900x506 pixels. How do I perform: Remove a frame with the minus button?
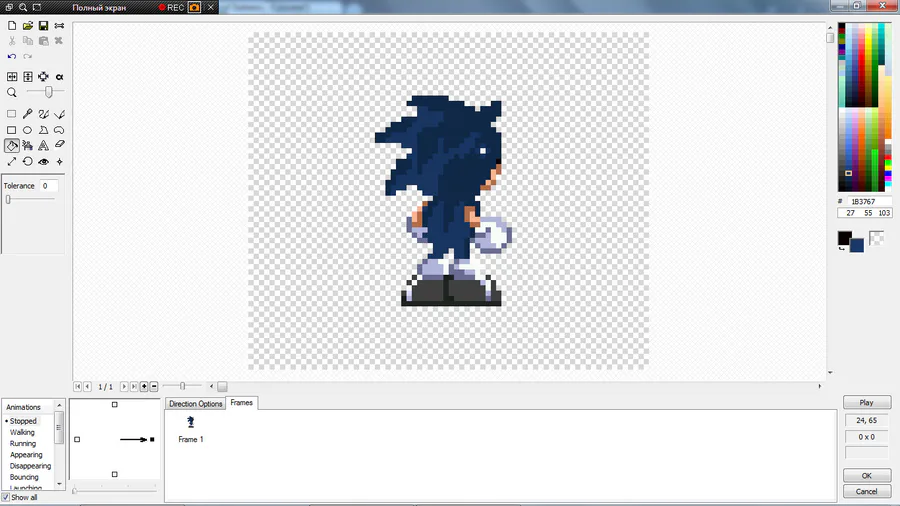(154, 387)
